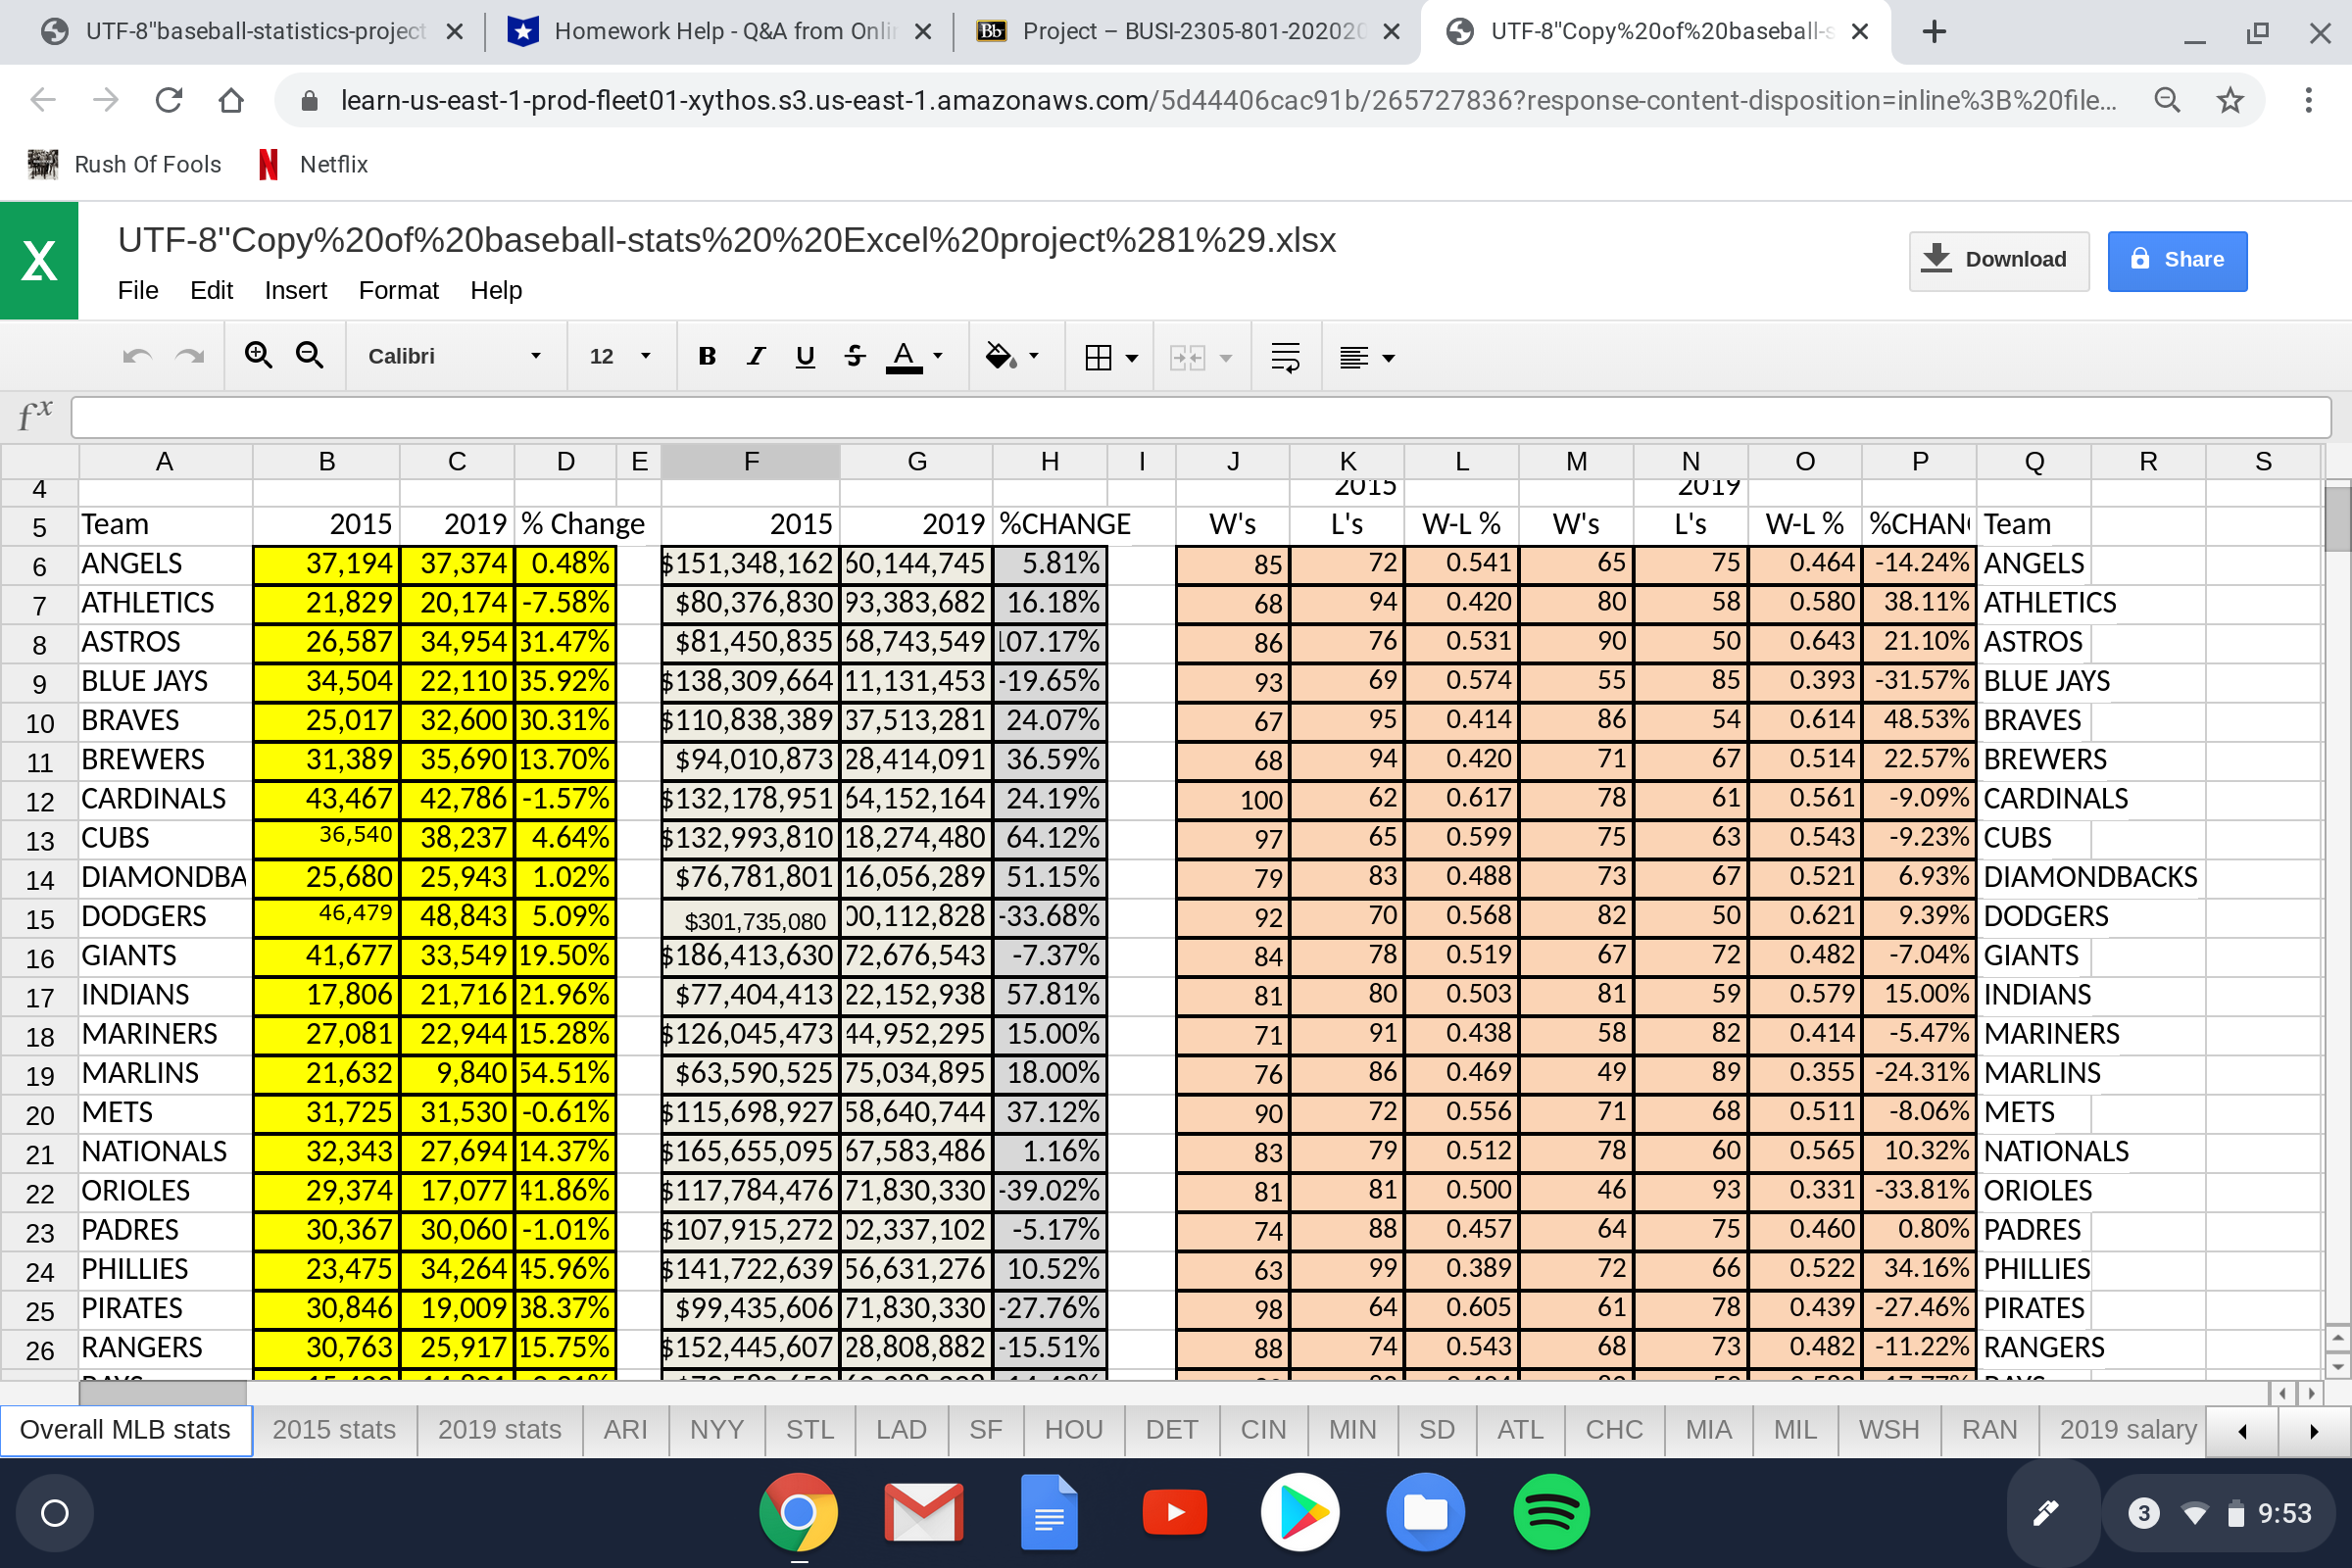Open Spotify from the taskbar
The height and width of the screenshot is (1568, 2352).
(1550, 1512)
